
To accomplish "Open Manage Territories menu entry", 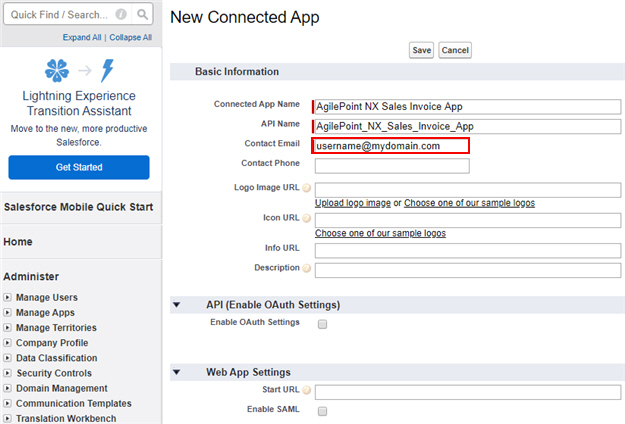I will 56,328.
